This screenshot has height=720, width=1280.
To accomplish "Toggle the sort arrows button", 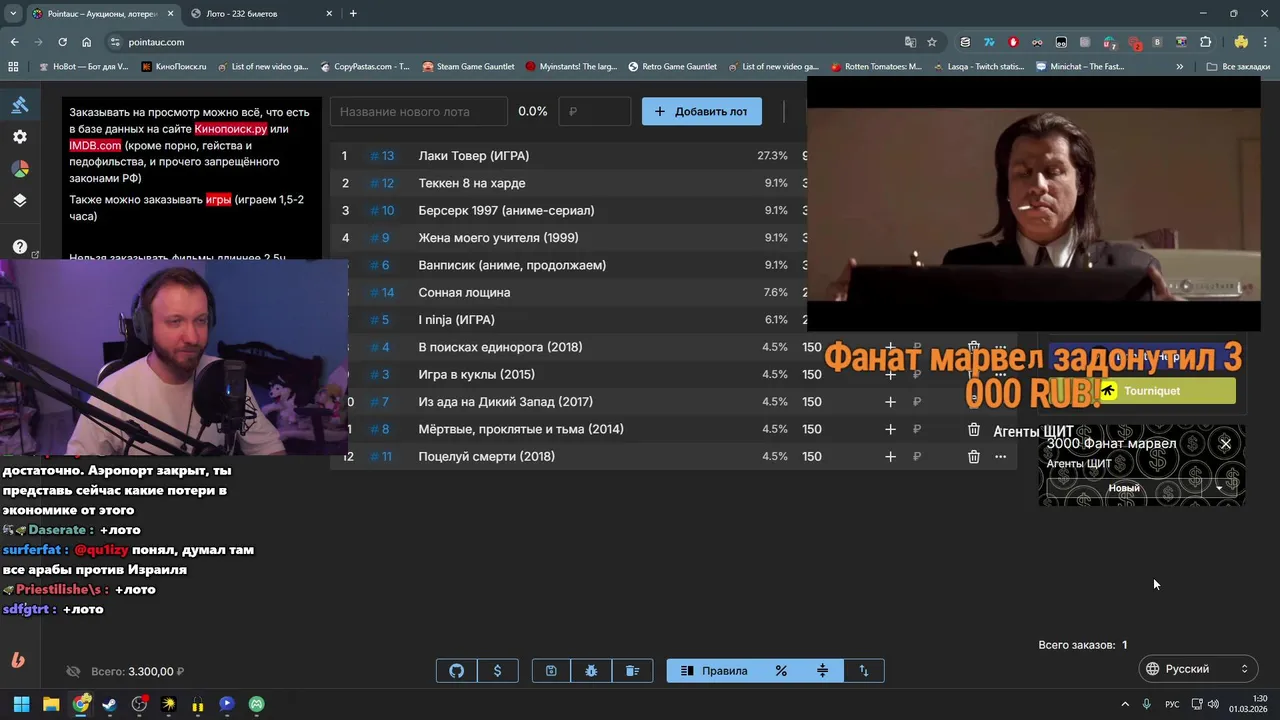I will click(864, 671).
